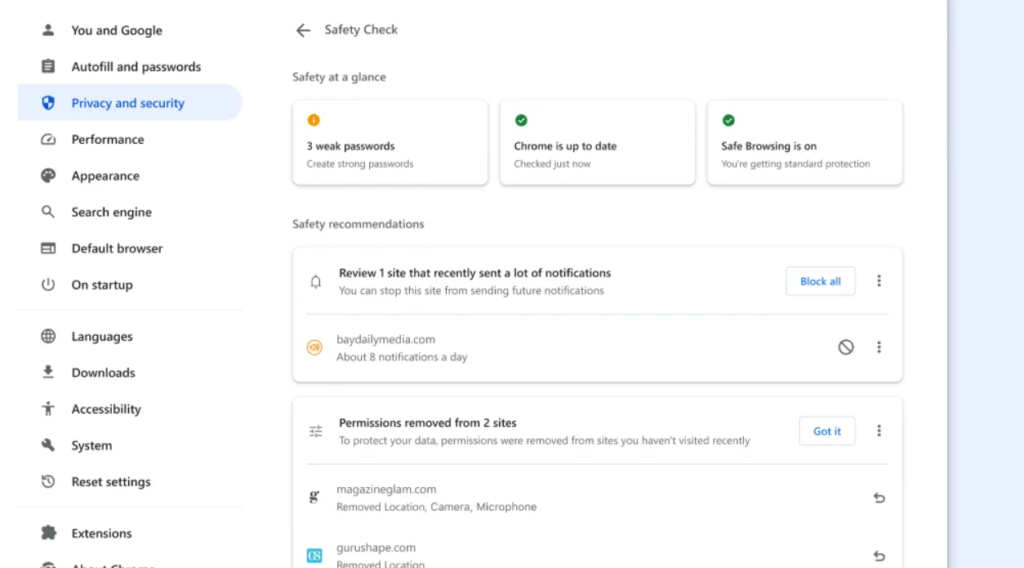Screen dimensions: 1024x568
Task: Select the magazineglam.com text
Action: [386, 489]
